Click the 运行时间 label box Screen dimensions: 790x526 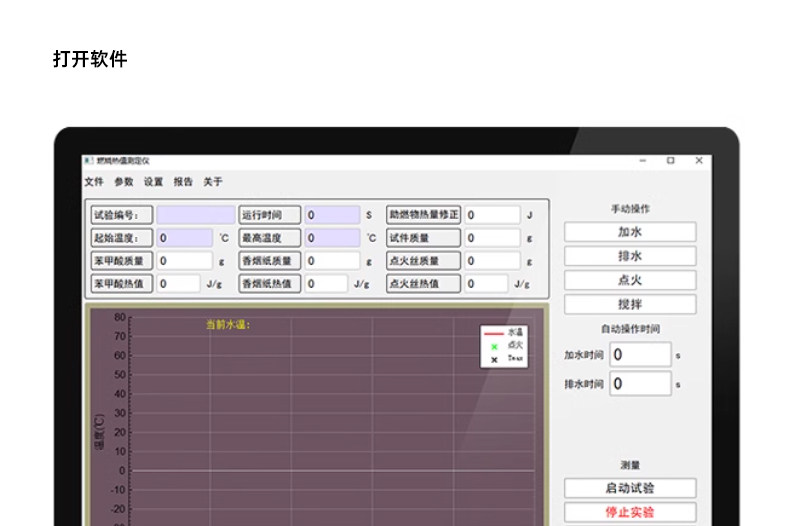pos(270,215)
